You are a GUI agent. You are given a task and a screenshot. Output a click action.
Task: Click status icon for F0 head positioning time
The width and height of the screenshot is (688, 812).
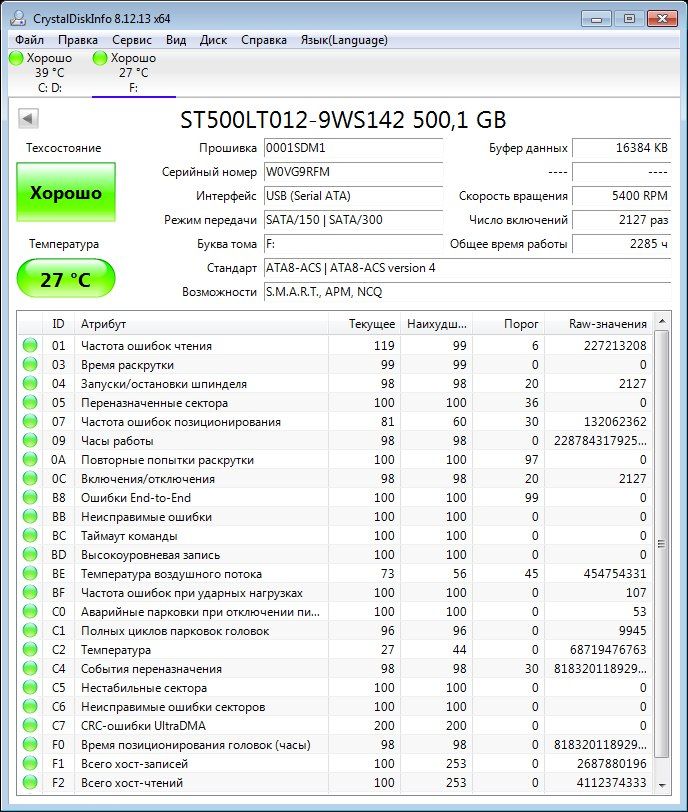pyautogui.click(x=30, y=744)
